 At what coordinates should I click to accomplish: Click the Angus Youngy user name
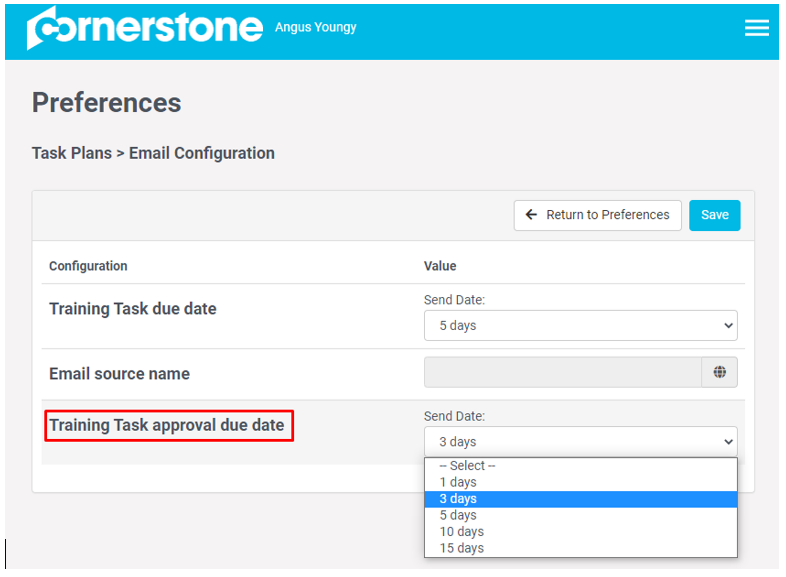315,27
